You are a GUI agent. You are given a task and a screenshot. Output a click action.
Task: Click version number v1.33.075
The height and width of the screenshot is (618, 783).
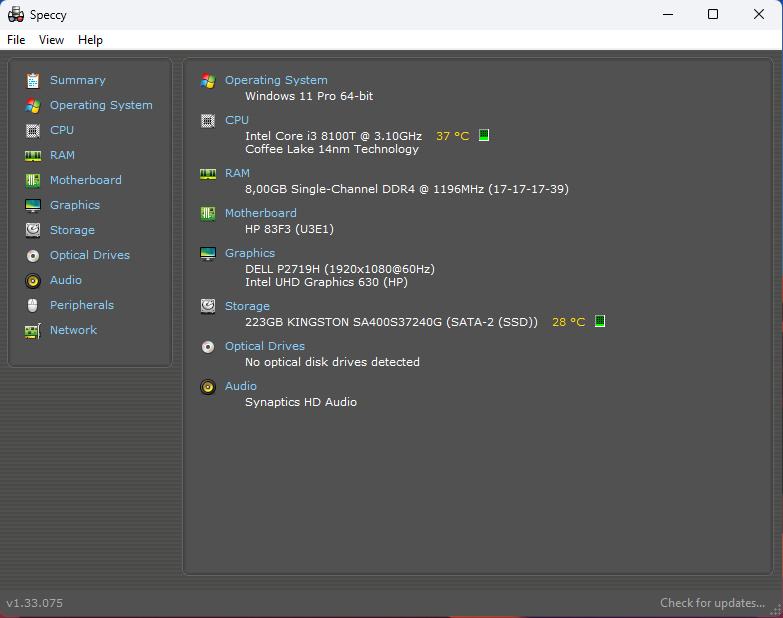[34, 603]
